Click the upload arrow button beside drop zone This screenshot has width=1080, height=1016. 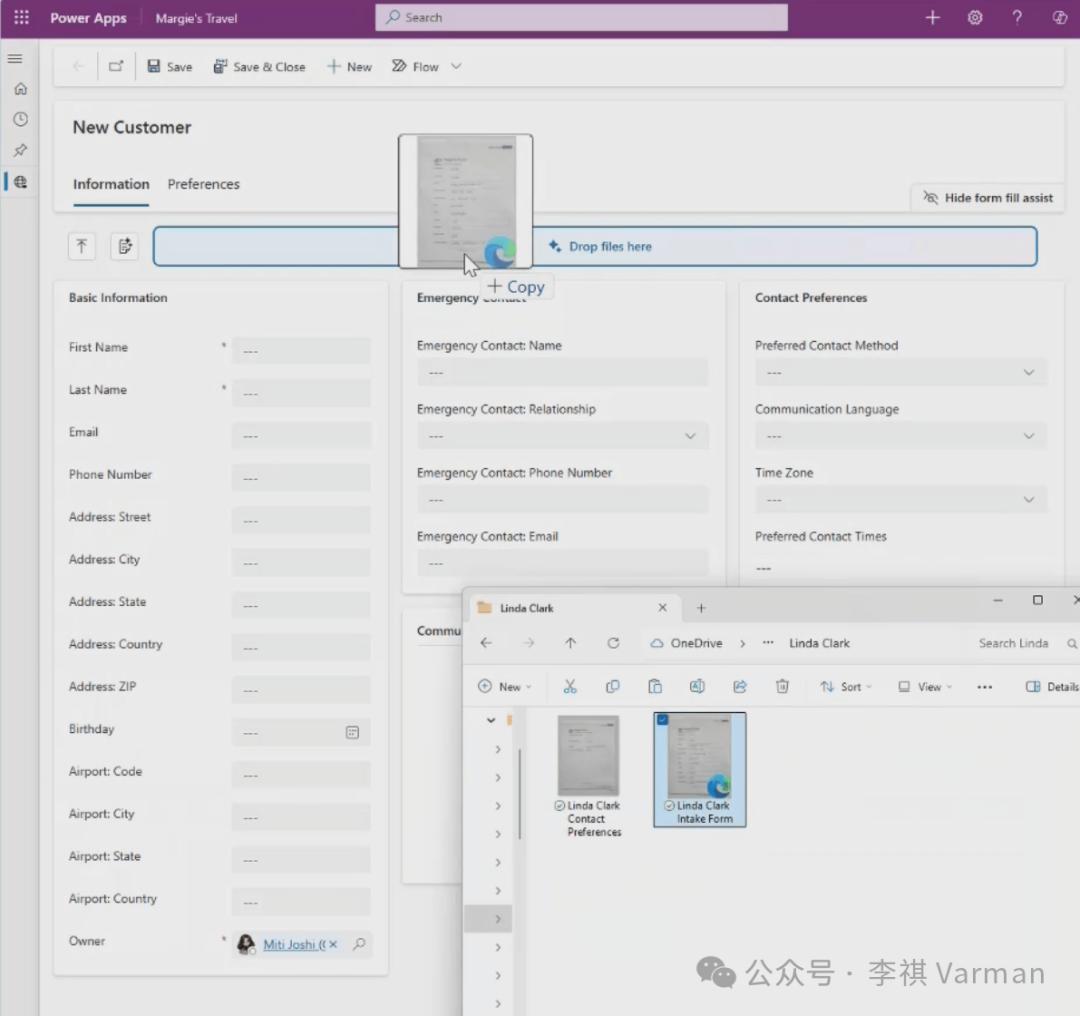[81, 246]
